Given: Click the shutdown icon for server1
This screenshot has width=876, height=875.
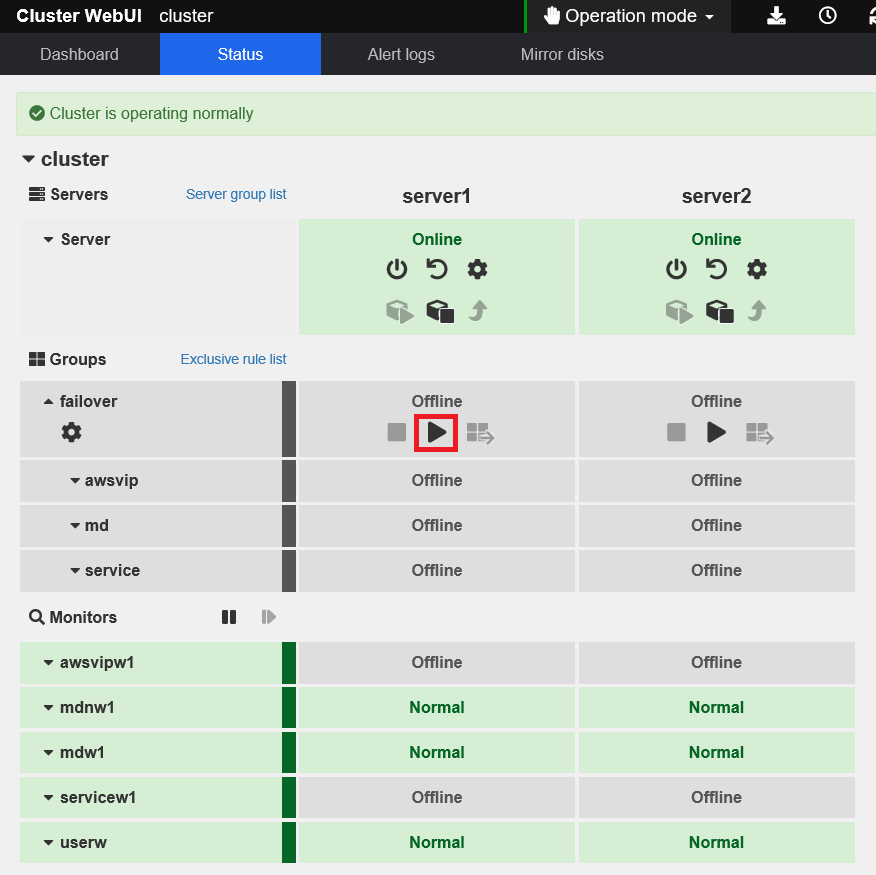Looking at the screenshot, I should click(397, 269).
